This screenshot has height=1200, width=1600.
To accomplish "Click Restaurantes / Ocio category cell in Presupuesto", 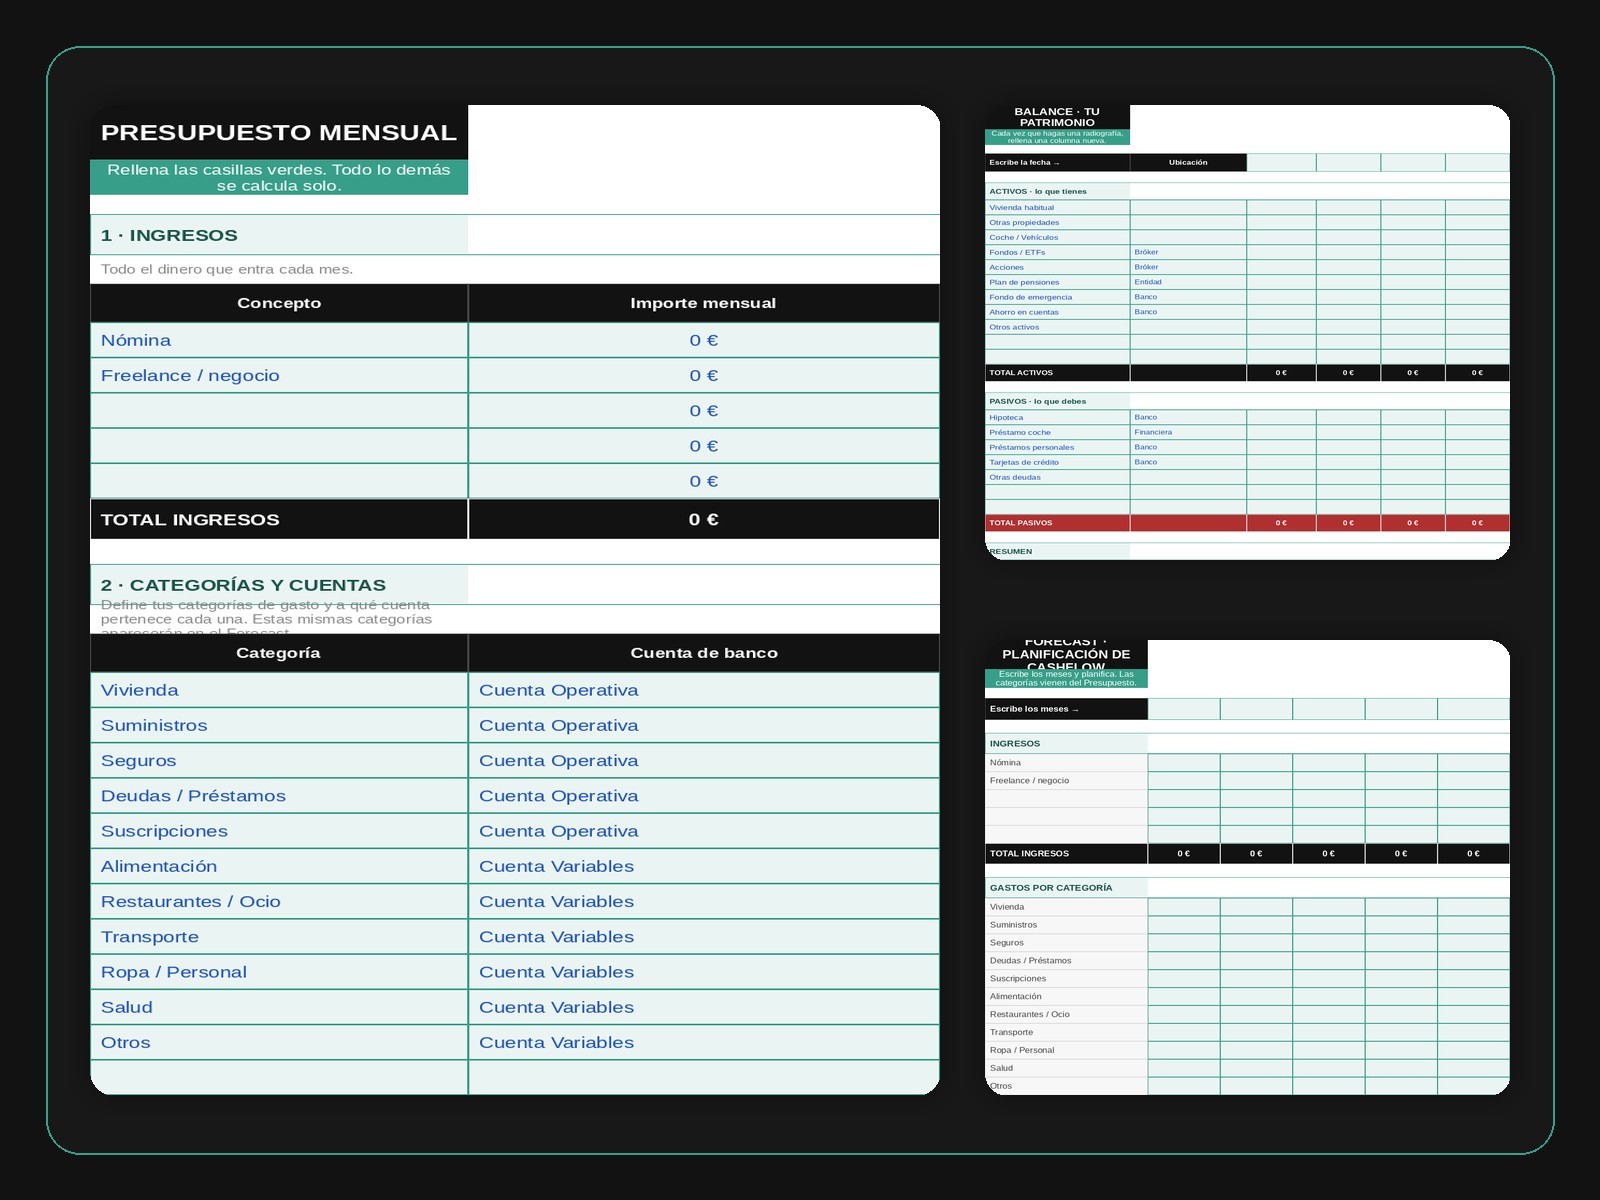I will click(279, 902).
